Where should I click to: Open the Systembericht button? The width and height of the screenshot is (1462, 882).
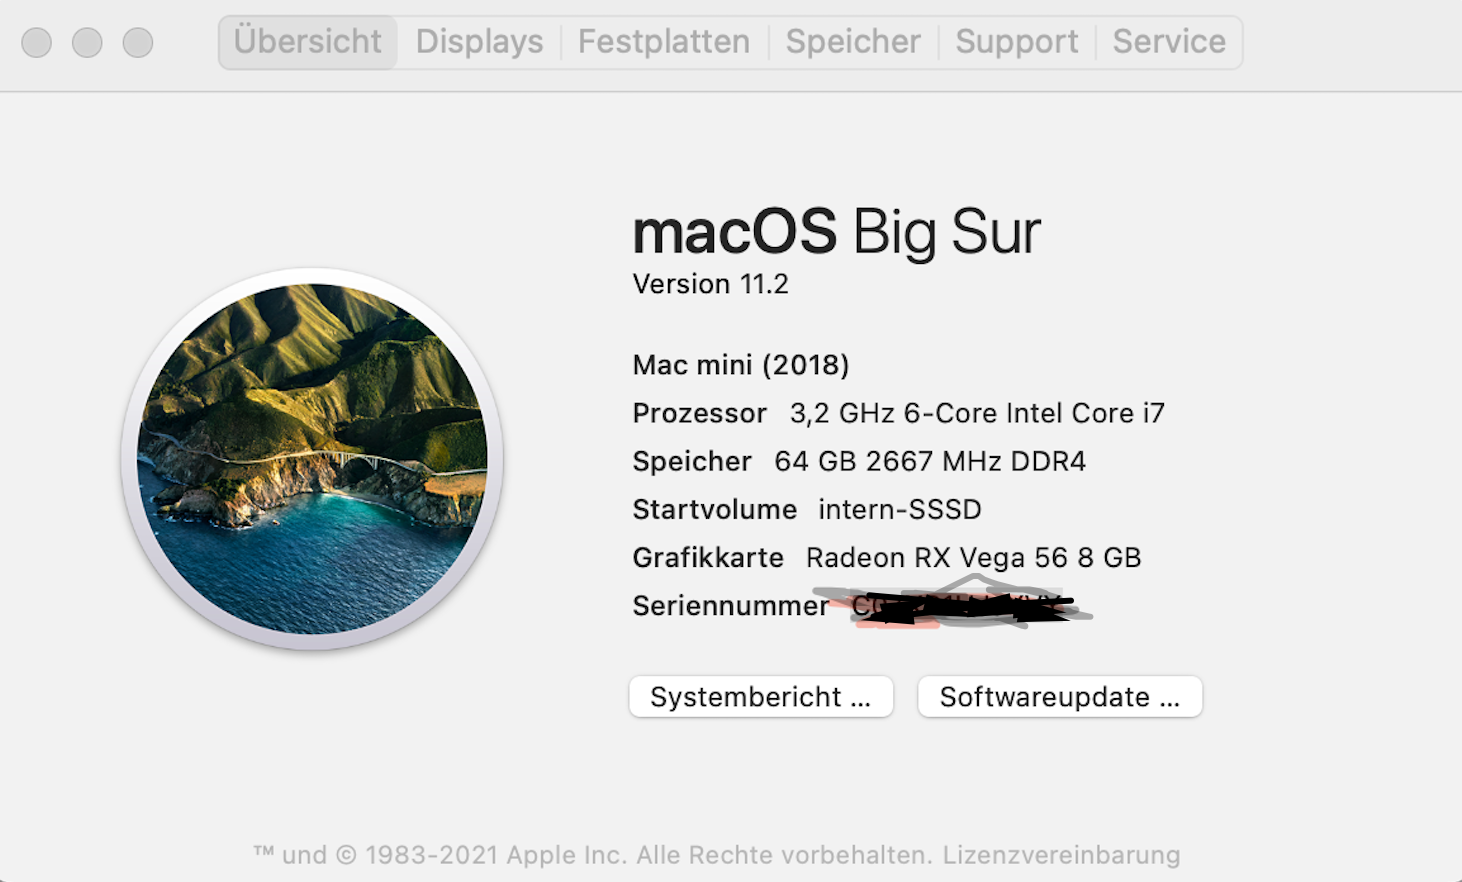pyautogui.click(x=760, y=697)
